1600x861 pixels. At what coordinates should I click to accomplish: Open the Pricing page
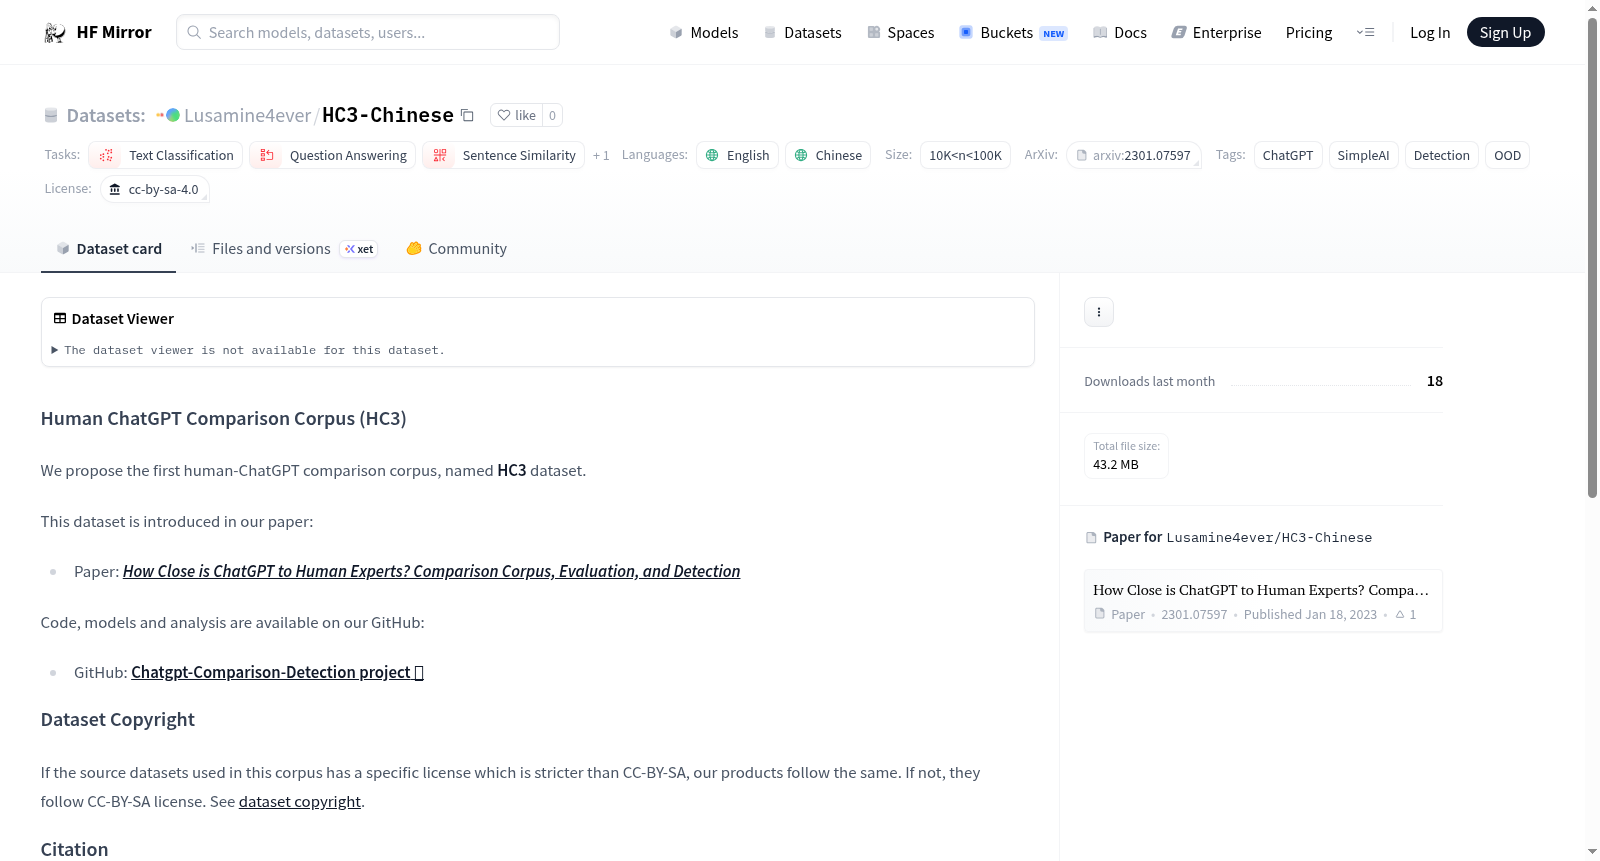click(1309, 33)
